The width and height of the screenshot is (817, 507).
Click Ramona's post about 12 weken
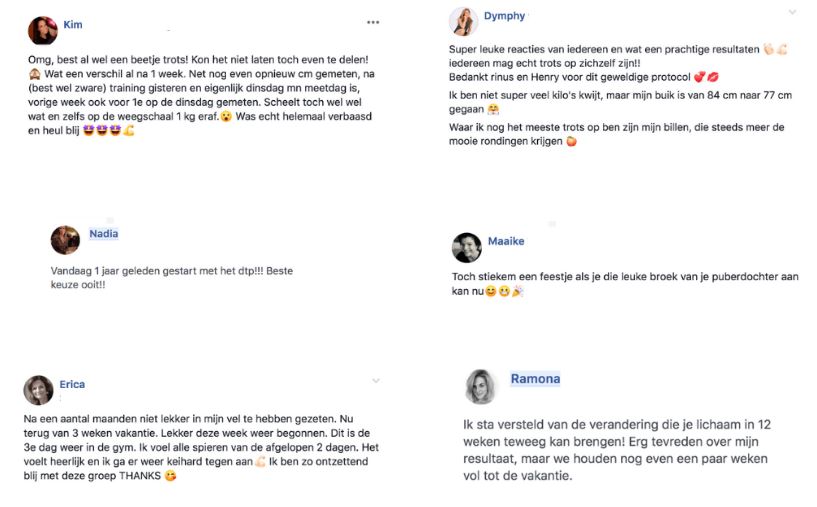pyautogui.click(x=615, y=450)
